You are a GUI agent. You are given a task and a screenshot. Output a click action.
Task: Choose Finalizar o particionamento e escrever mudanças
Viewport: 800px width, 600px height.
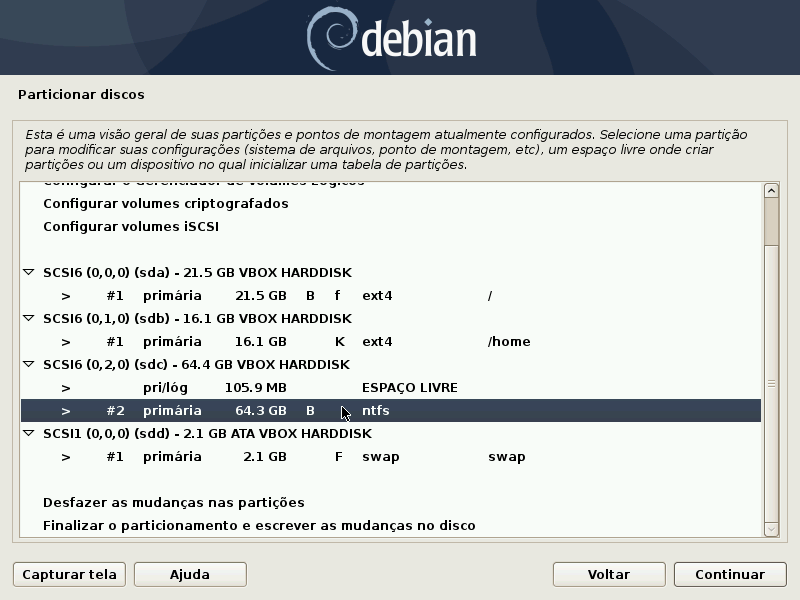(391, 526)
